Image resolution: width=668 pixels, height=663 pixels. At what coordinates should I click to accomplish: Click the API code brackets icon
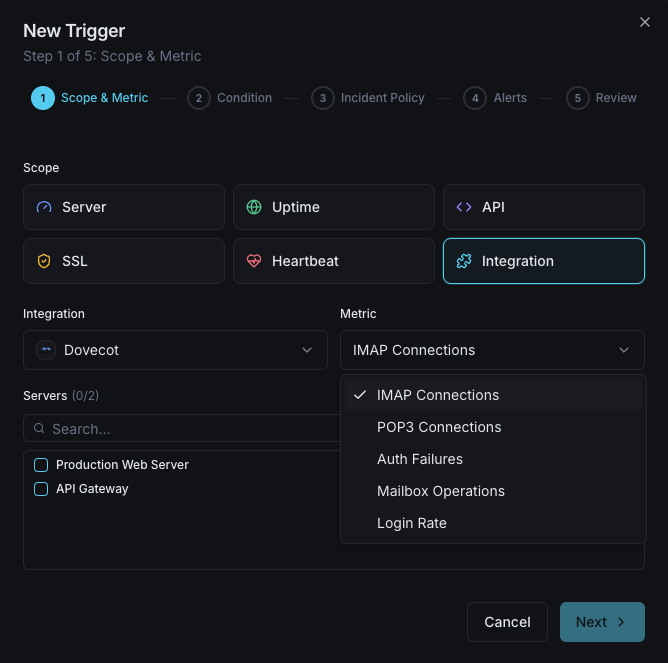[x=464, y=207]
